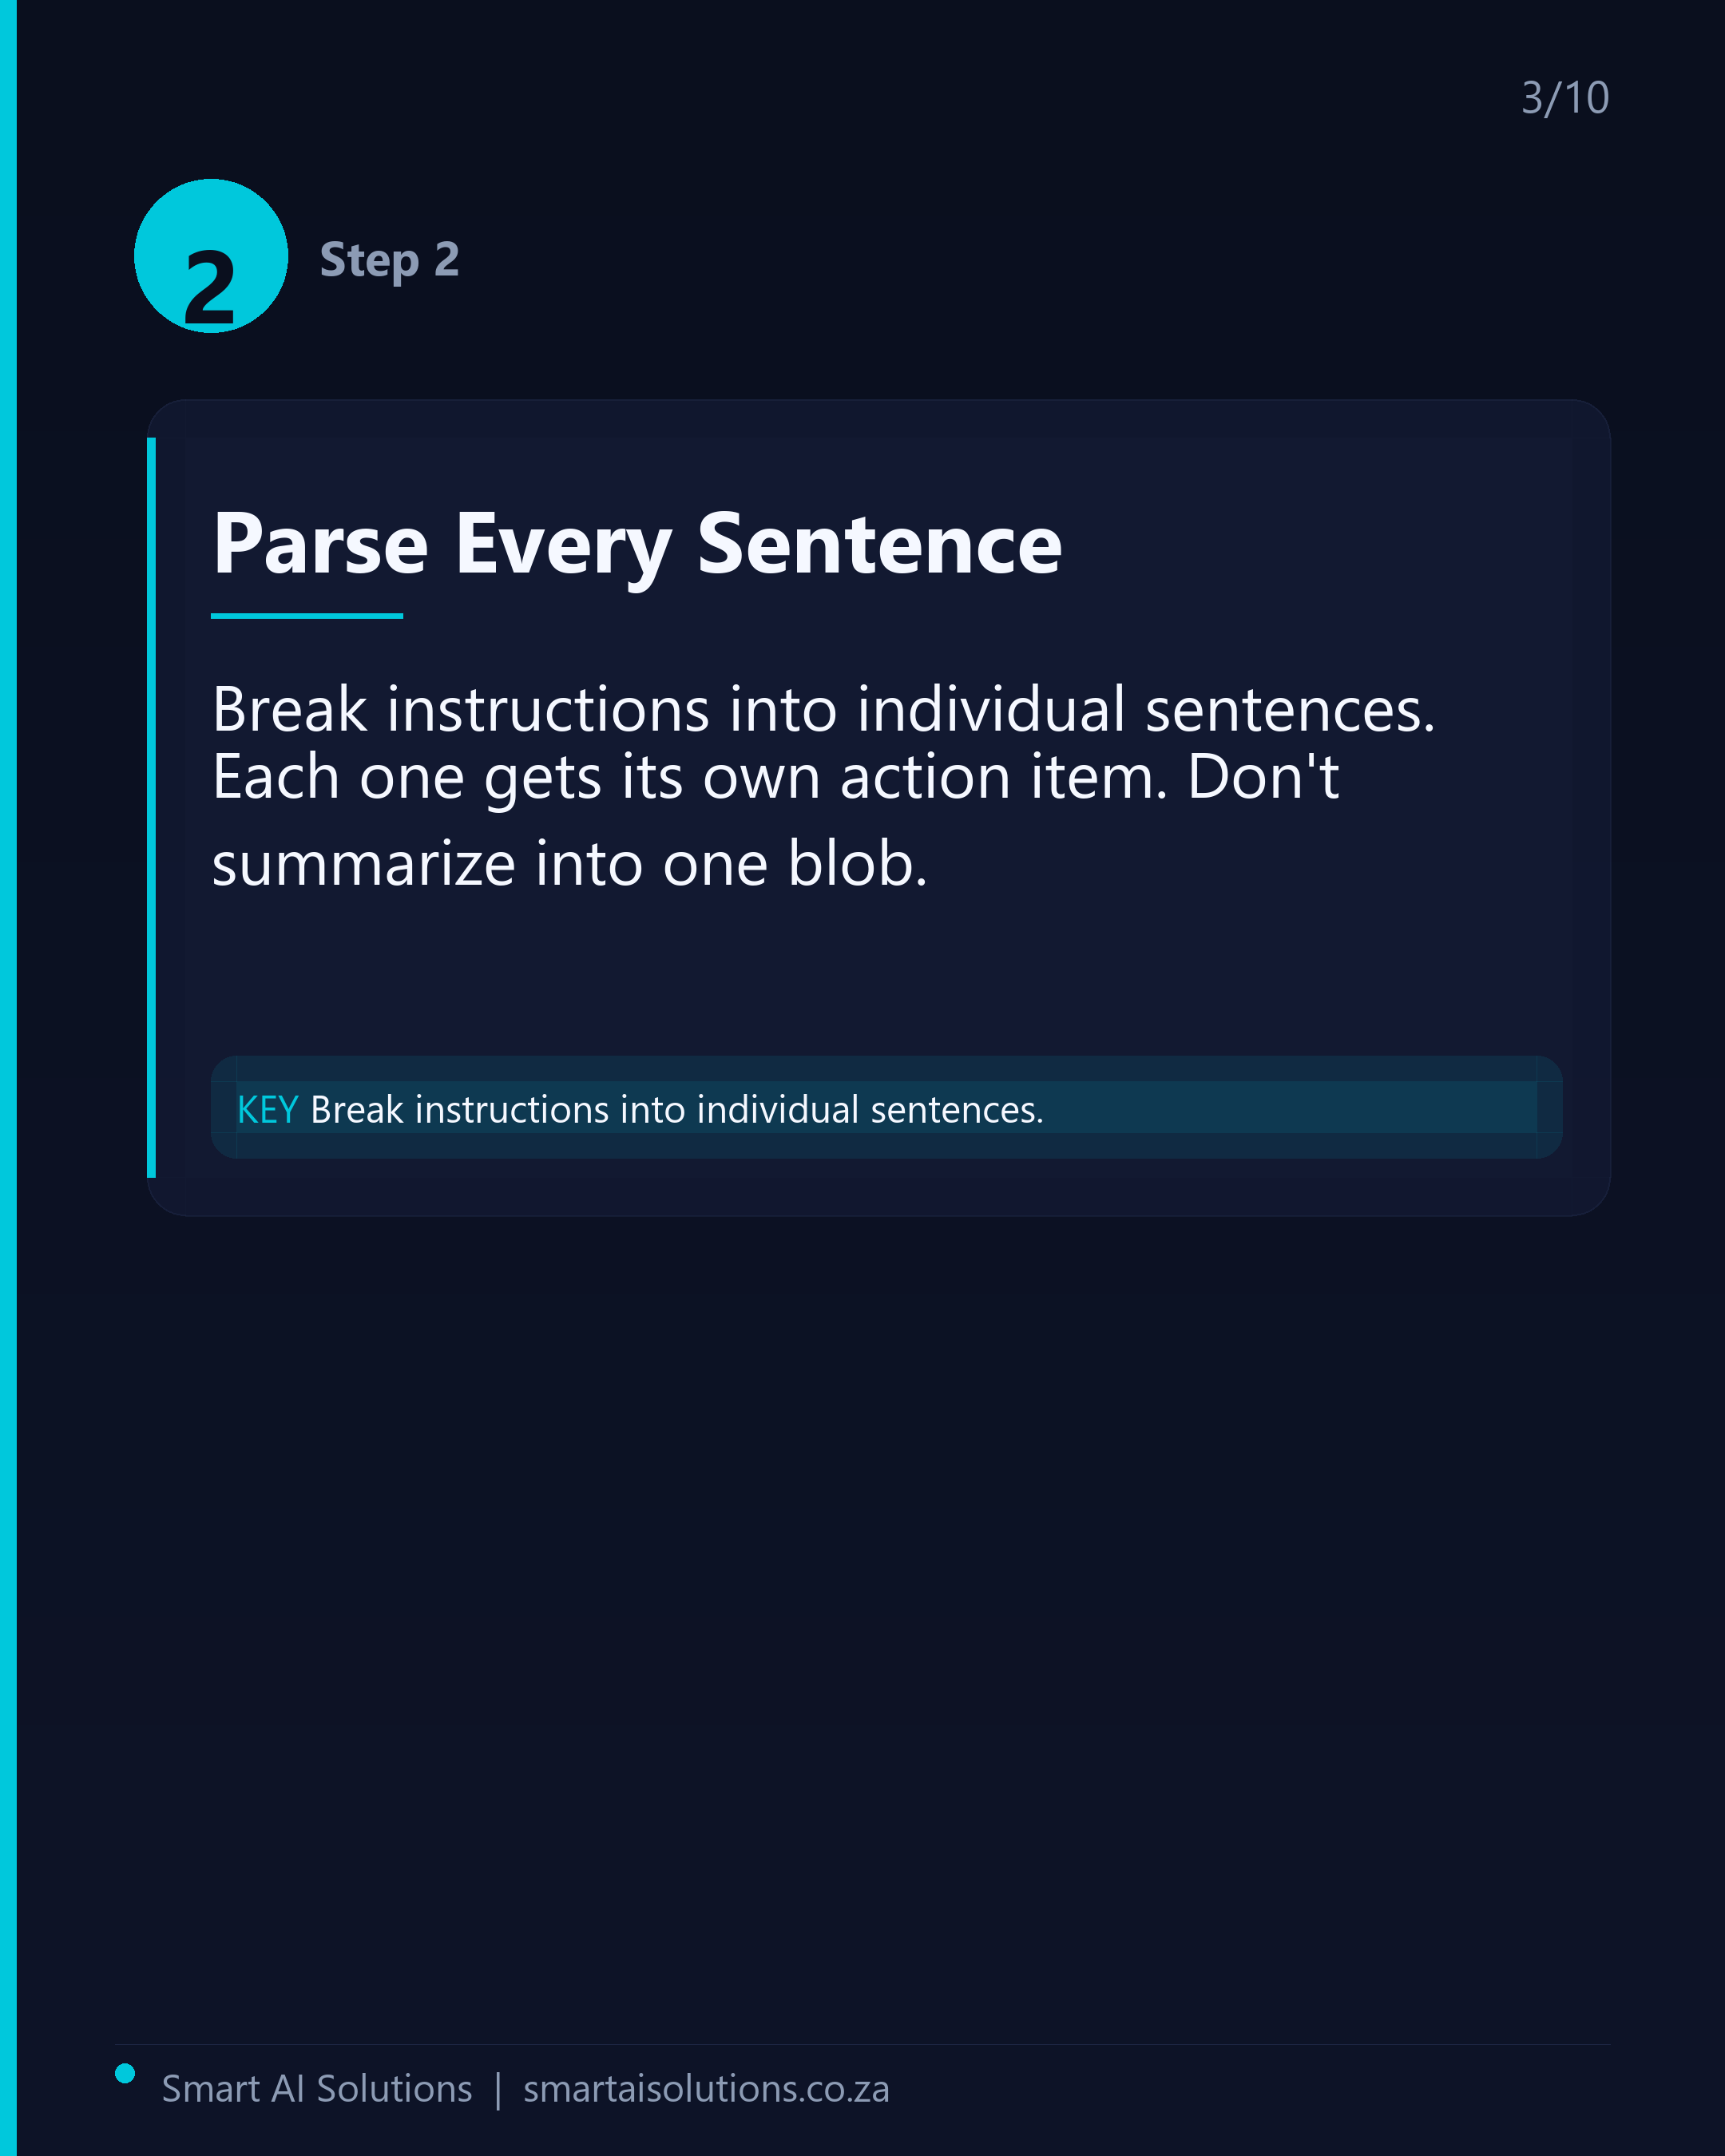Click the Smart AI Solutions brand name
This screenshot has height=2156, width=1725.
coord(317,2089)
